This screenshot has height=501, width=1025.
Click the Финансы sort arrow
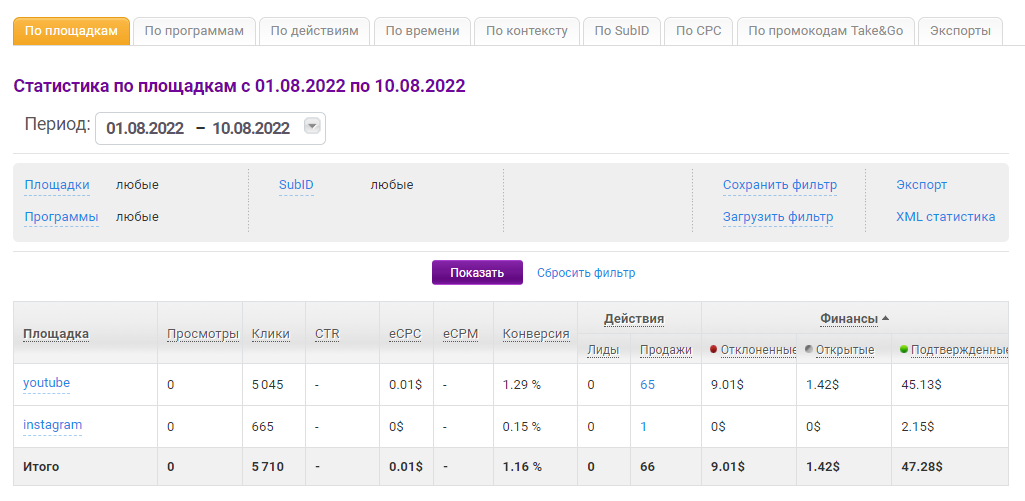[x=885, y=319]
